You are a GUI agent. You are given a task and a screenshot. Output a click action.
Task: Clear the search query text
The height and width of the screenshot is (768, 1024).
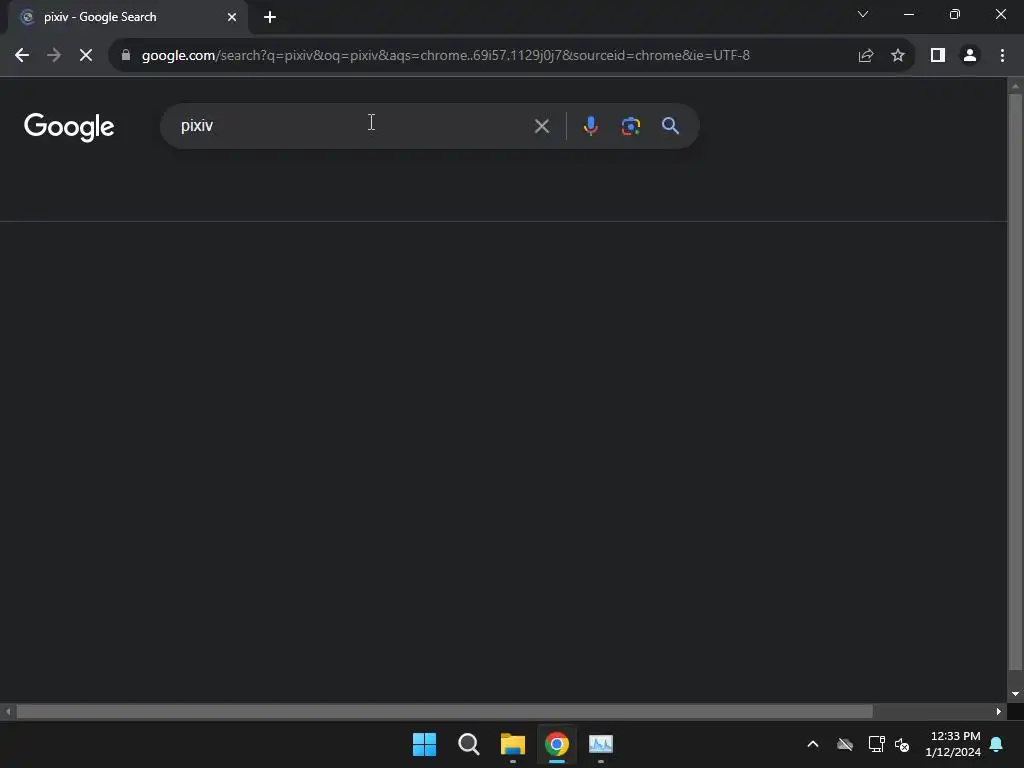click(542, 126)
